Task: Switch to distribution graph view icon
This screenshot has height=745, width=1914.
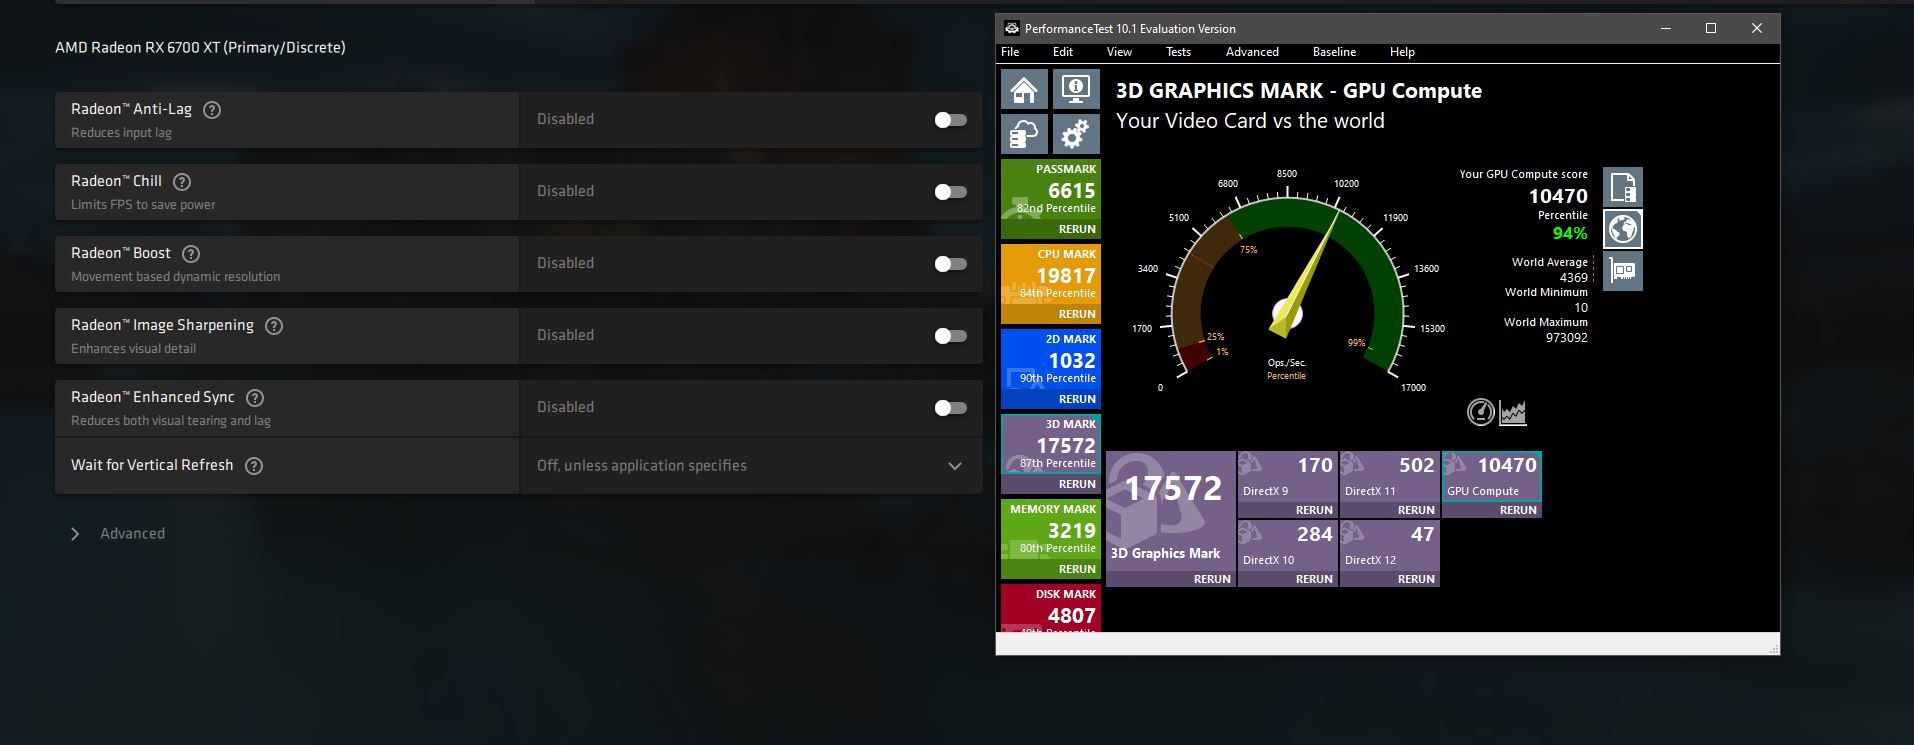Action: coord(1512,412)
